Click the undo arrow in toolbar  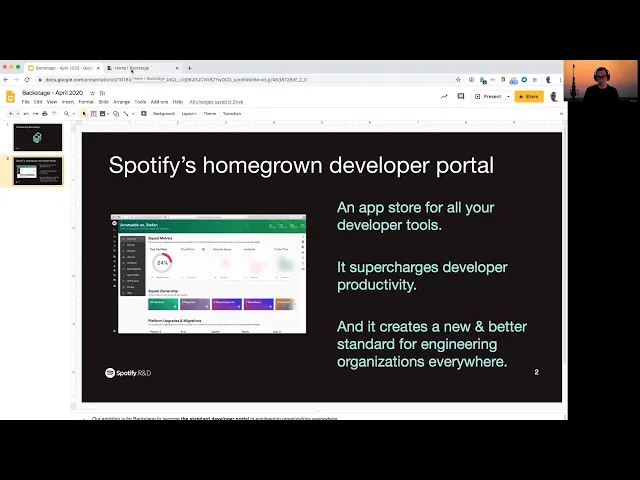pyautogui.click(x=26, y=113)
